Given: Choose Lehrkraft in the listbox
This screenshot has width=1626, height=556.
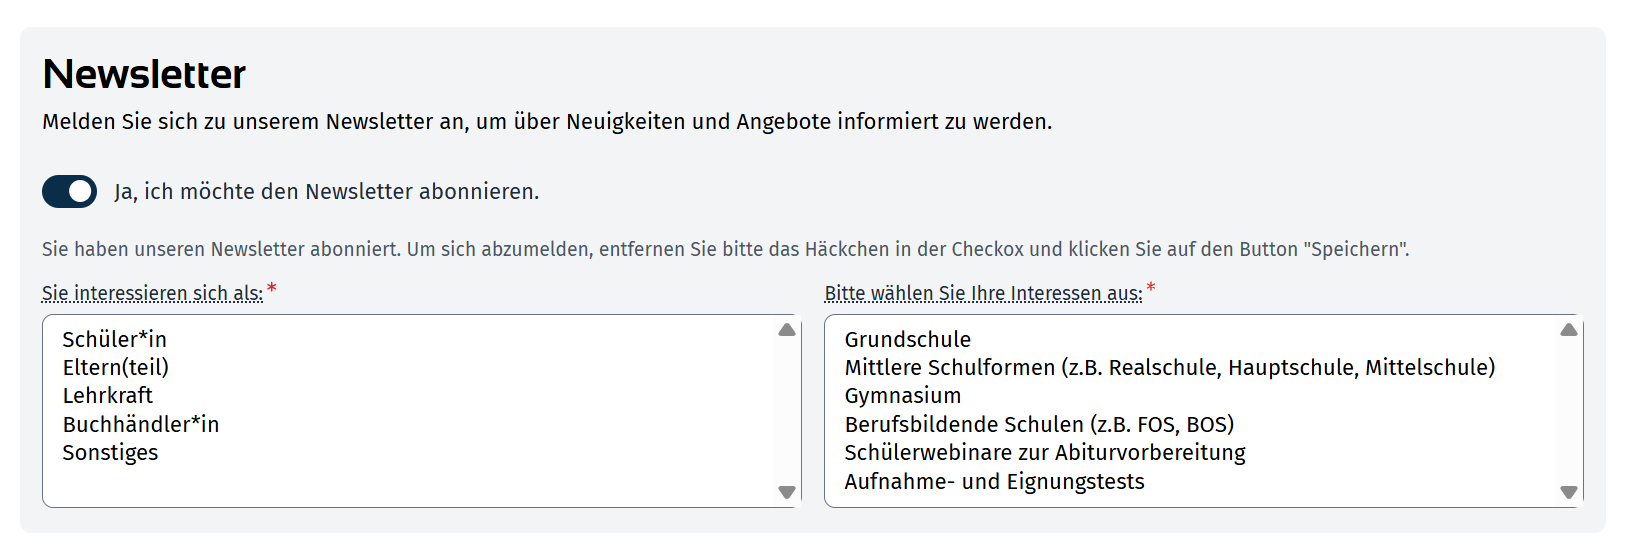Looking at the screenshot, I should [107, 395].
